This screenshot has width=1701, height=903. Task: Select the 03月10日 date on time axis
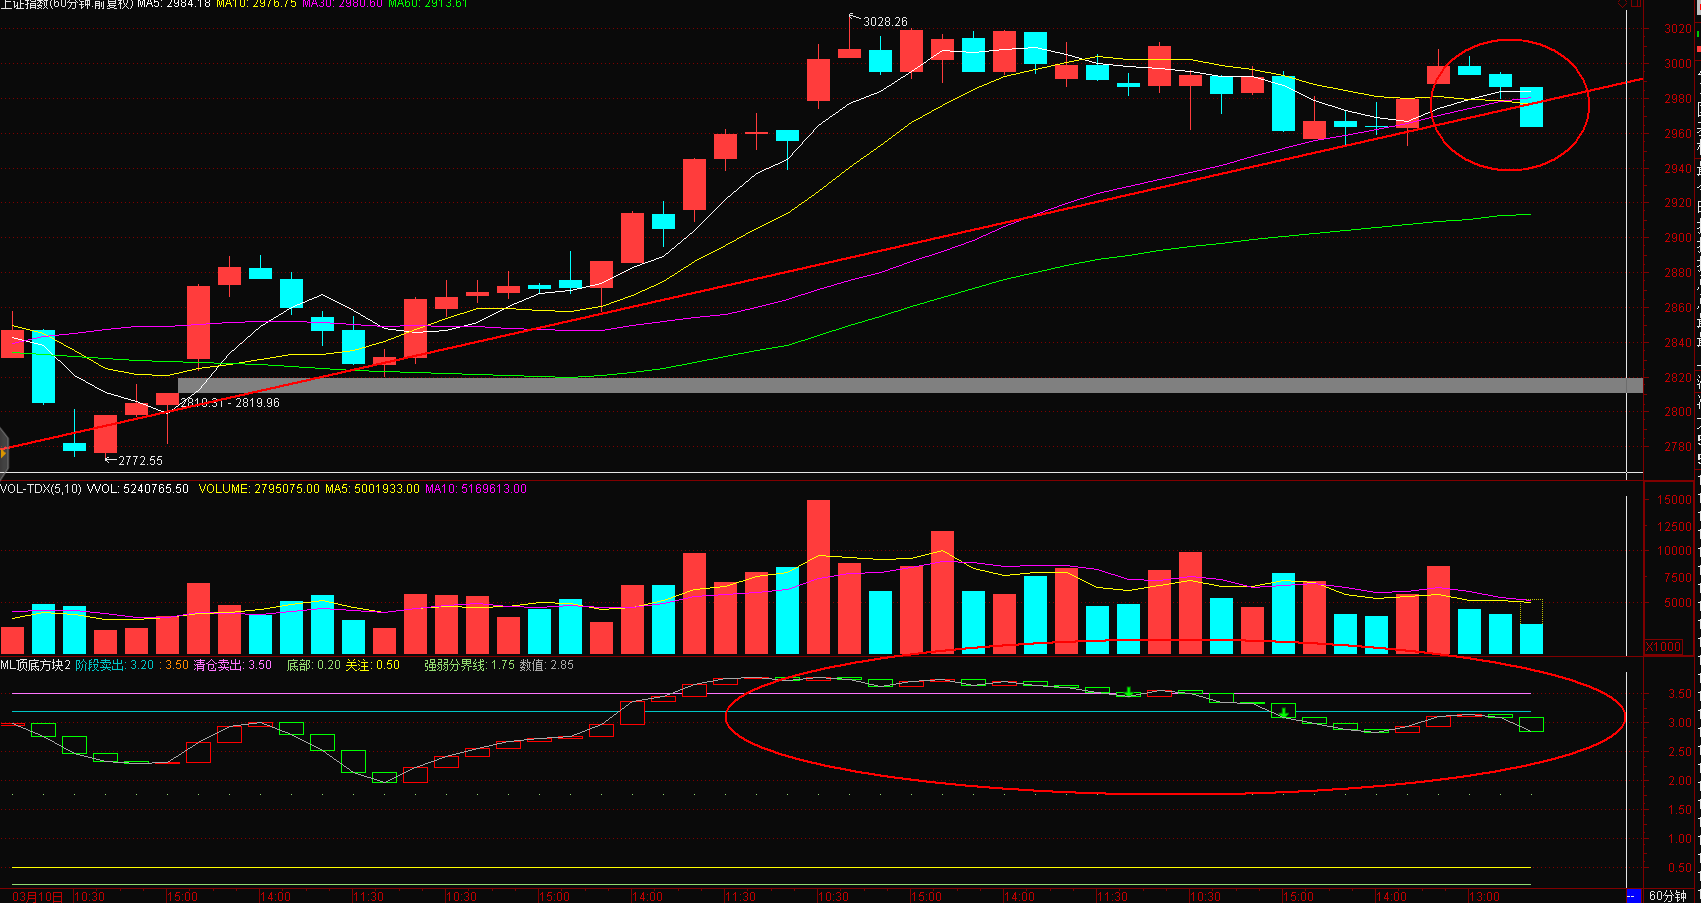point(38,897)
